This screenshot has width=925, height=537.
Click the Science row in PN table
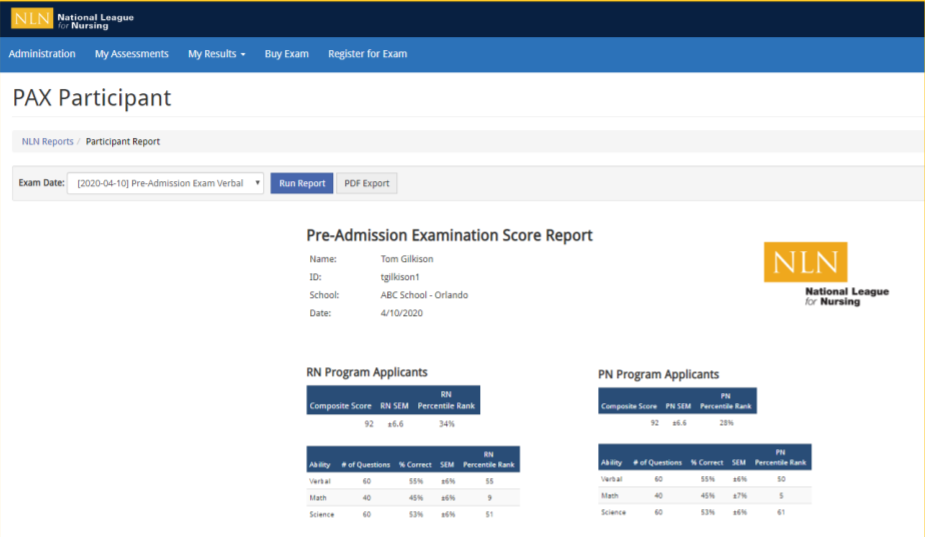coord(705,512)
